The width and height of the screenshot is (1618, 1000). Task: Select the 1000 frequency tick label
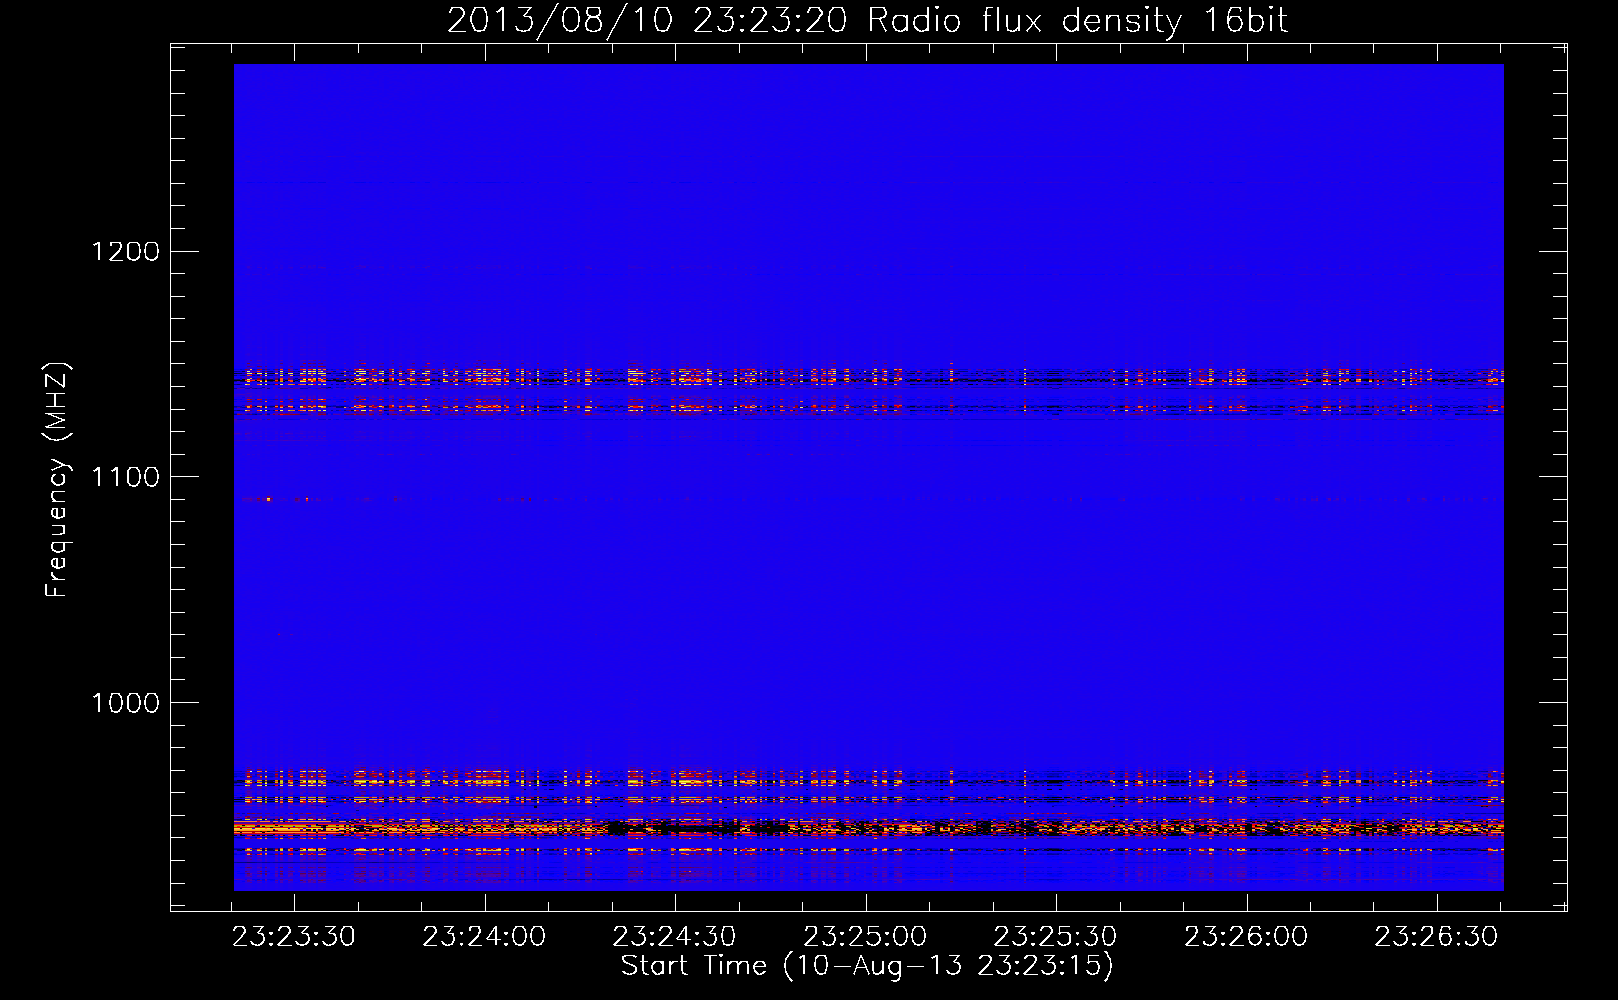tap(125, 703)
